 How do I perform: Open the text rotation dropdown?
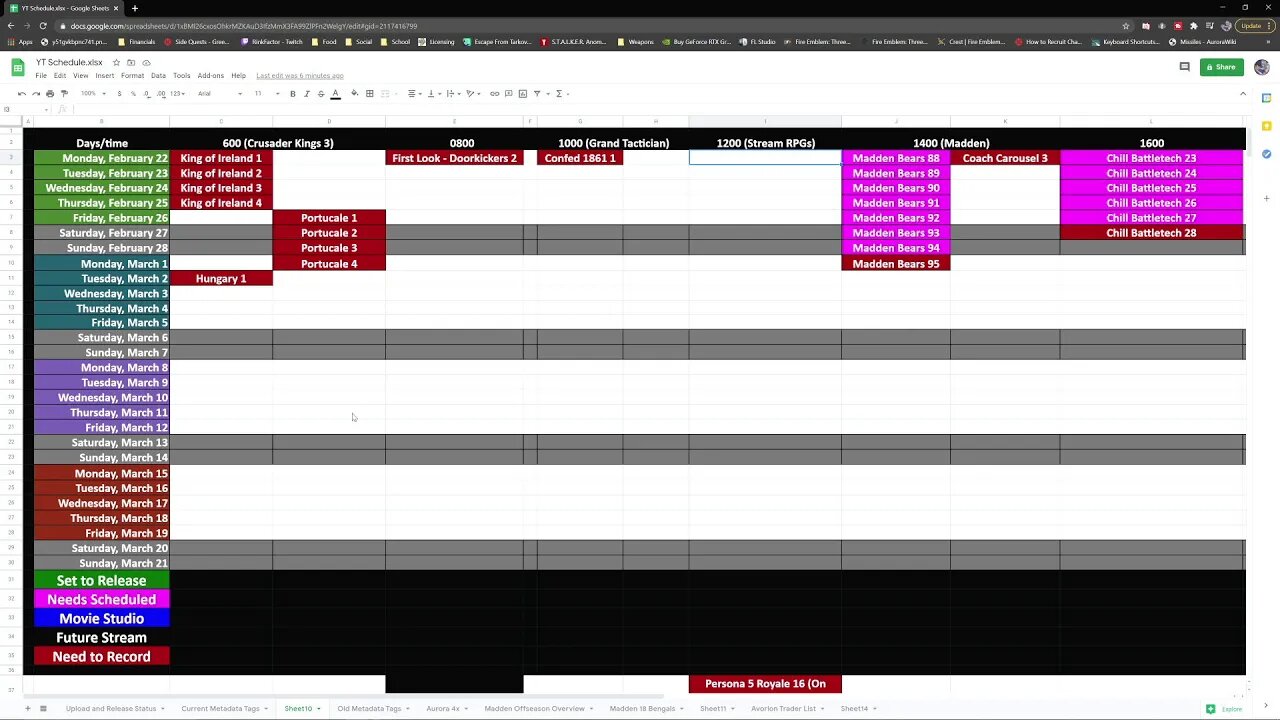[x=472, y=93]
